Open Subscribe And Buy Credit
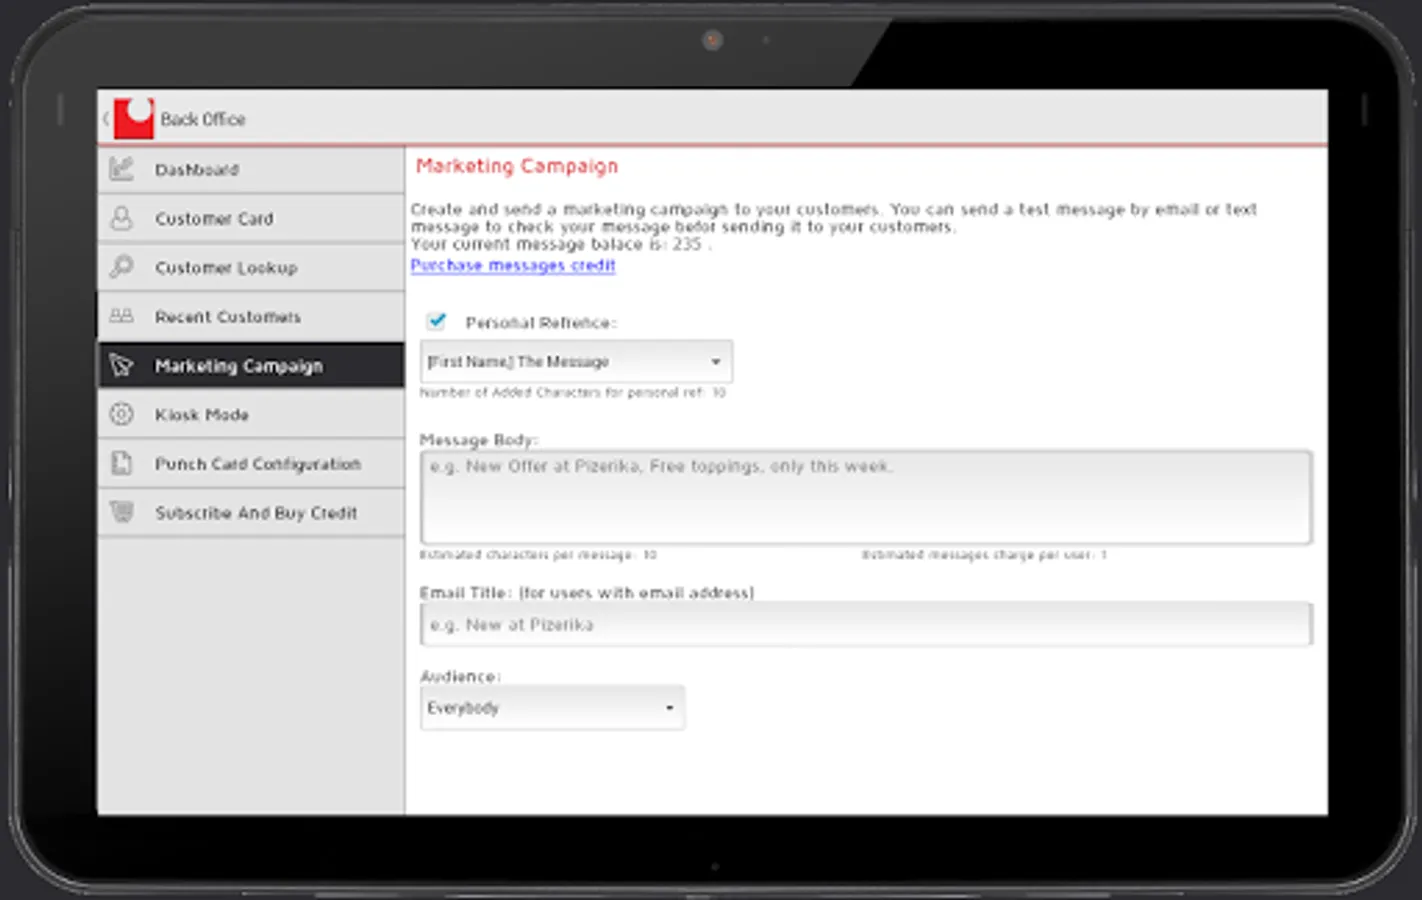 click(x=251, y=513)
